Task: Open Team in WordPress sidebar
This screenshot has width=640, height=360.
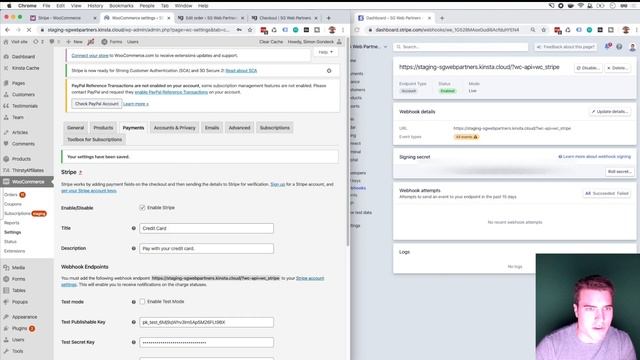Action: (18, 117)
